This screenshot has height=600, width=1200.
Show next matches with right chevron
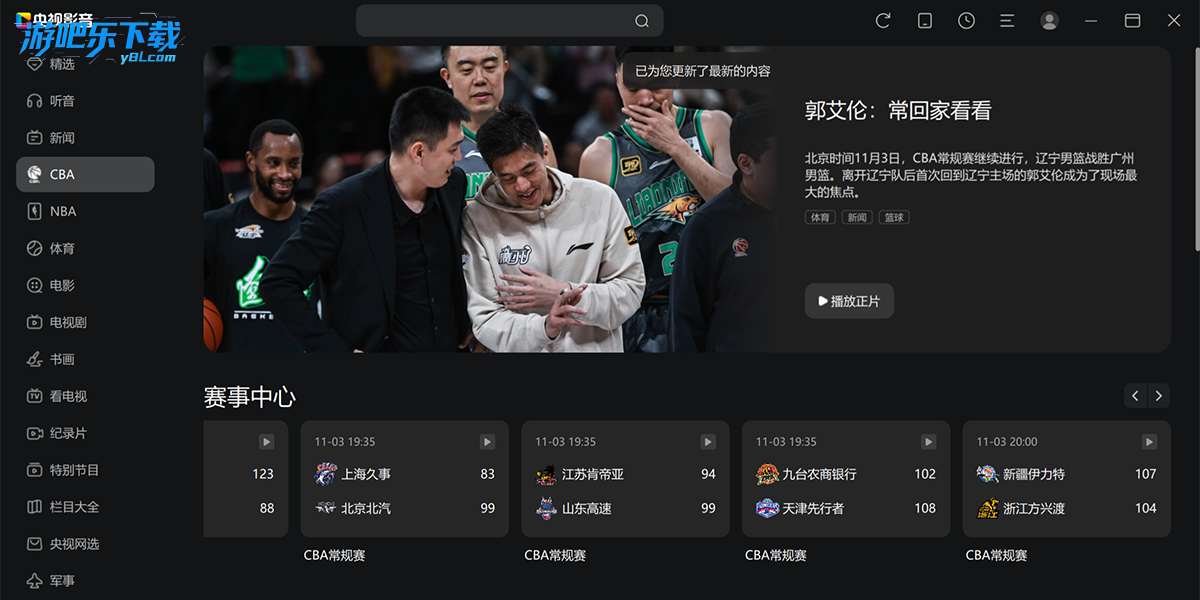tap(1159, 396)
